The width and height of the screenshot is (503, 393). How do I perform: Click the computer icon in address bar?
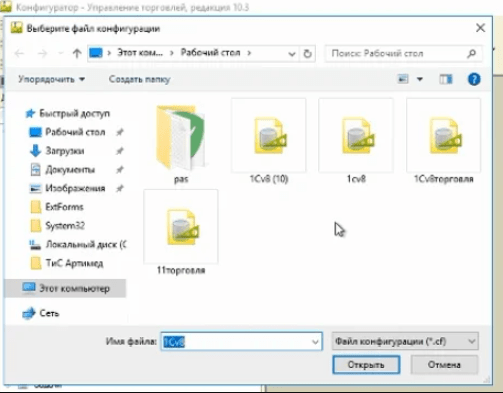coord(96,53)
